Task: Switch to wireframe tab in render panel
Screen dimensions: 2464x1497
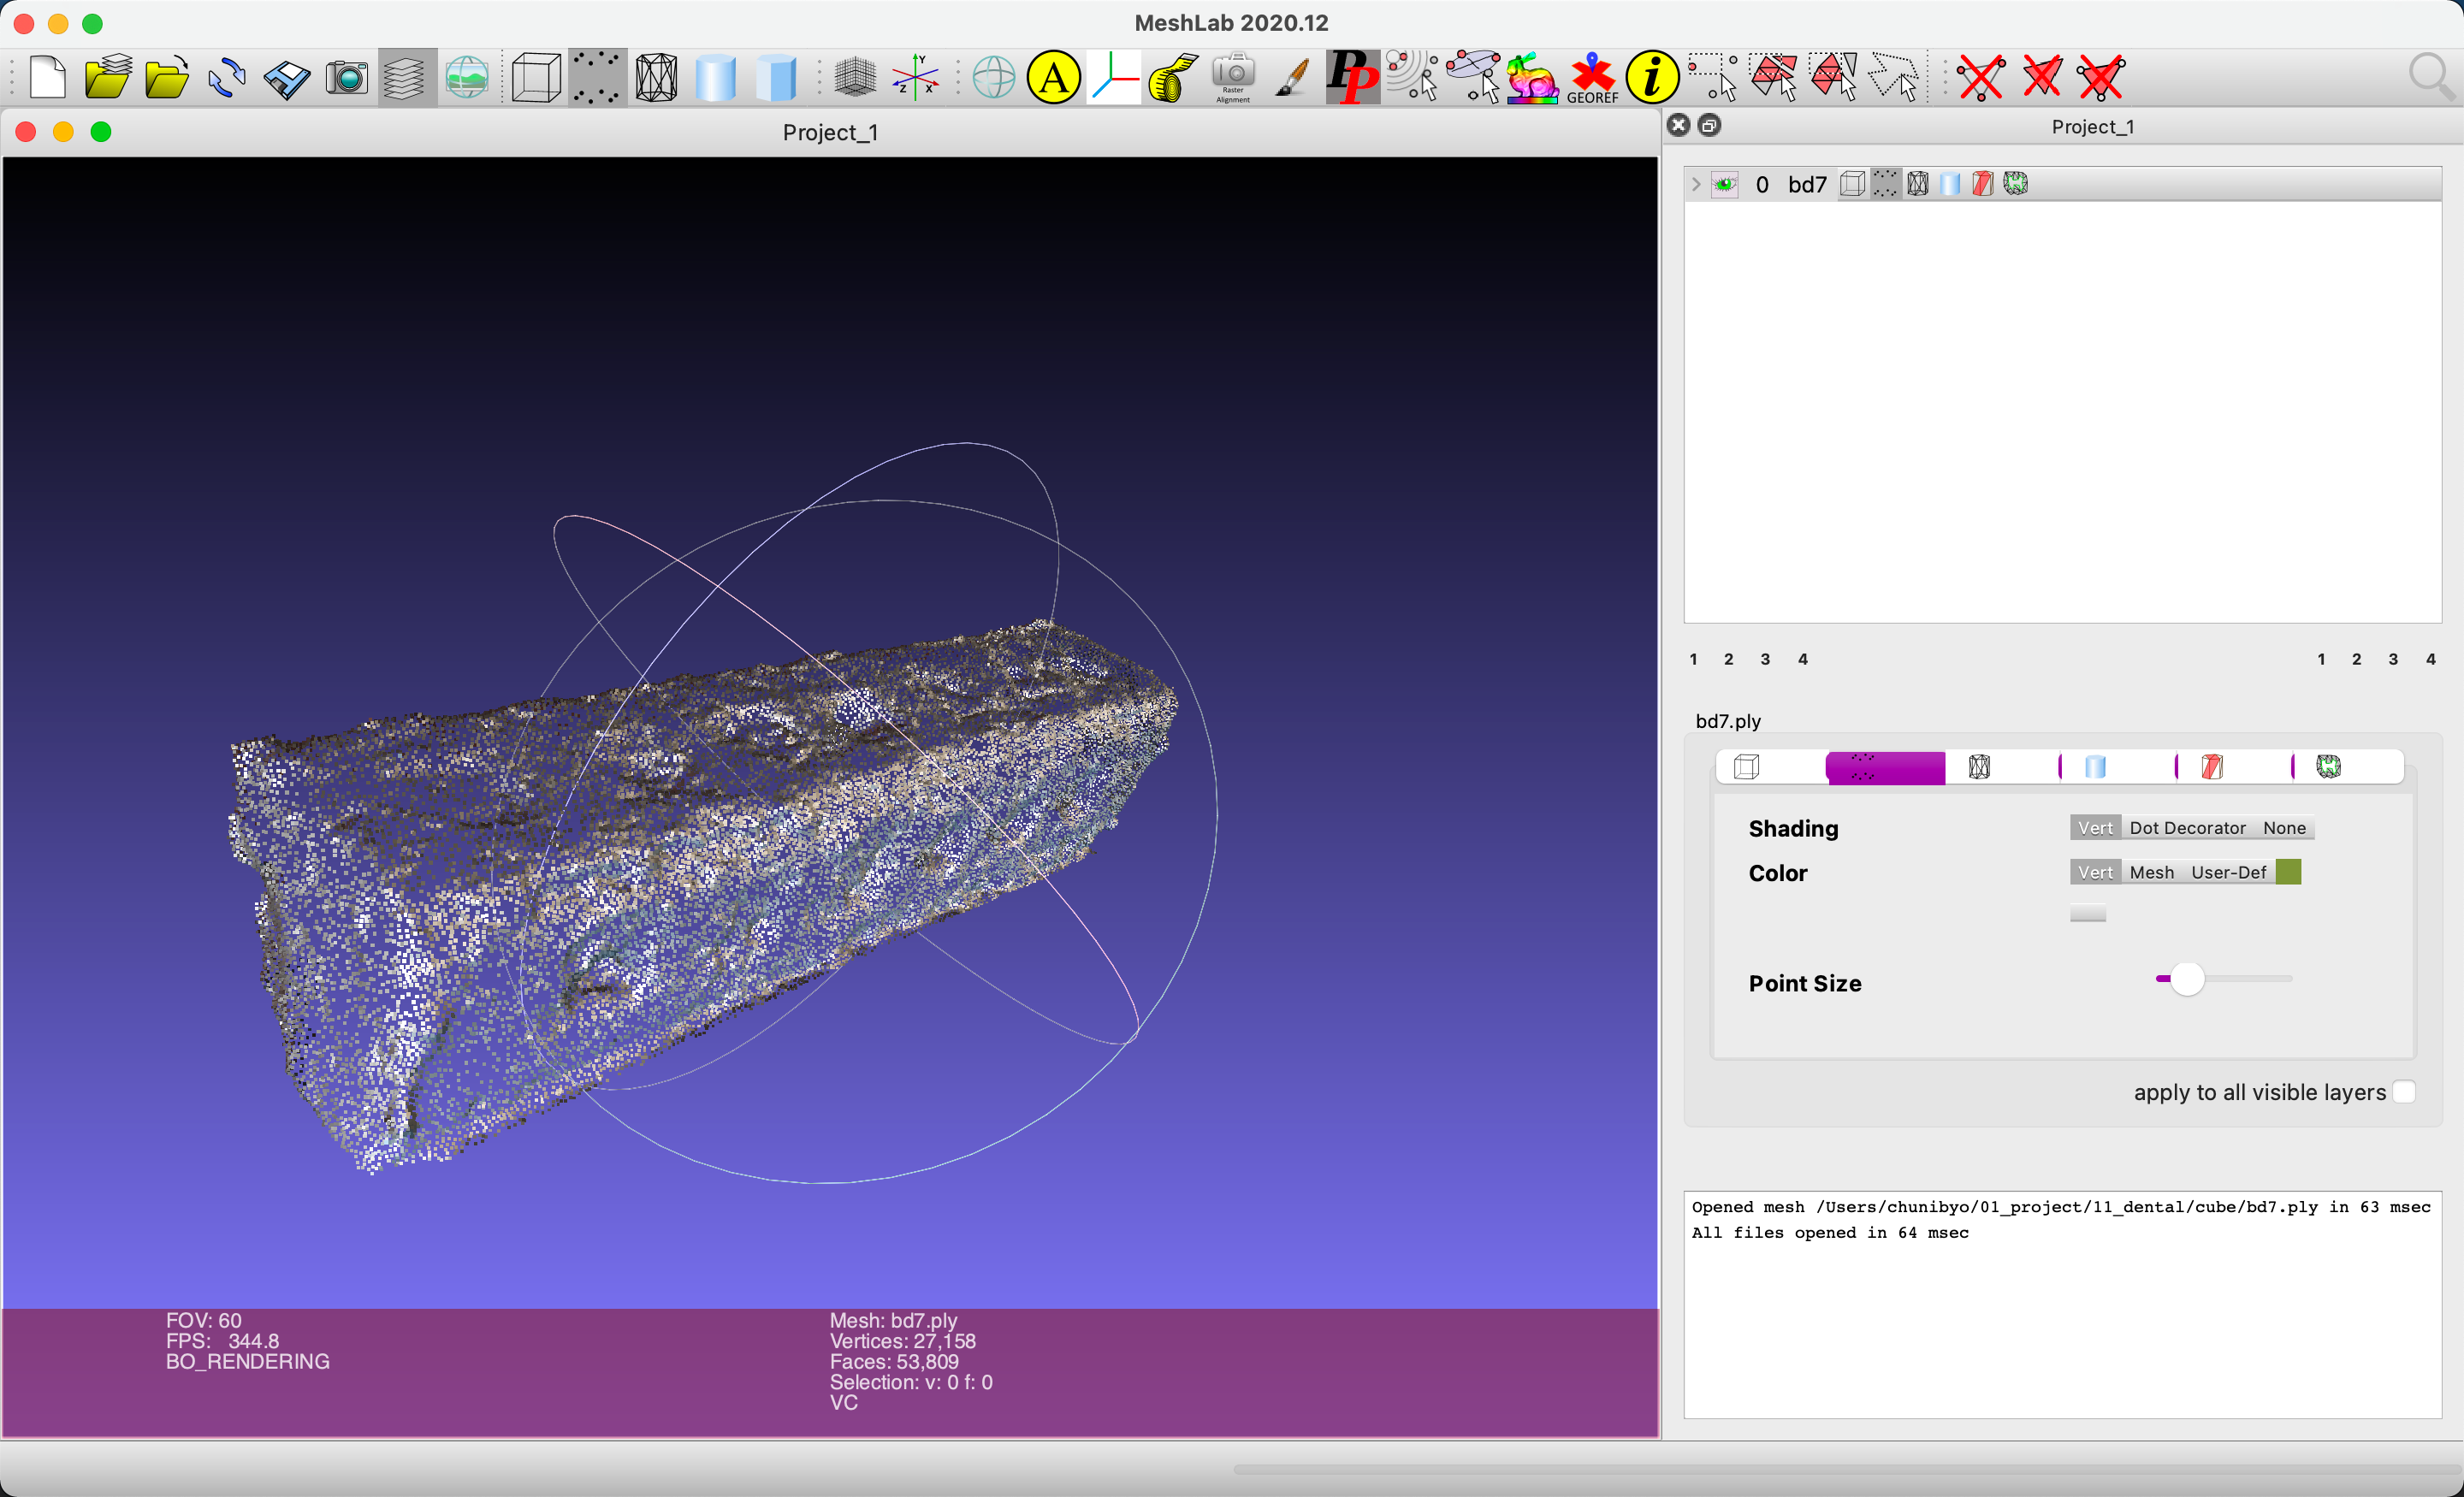Action: (x=1979, y=767)
